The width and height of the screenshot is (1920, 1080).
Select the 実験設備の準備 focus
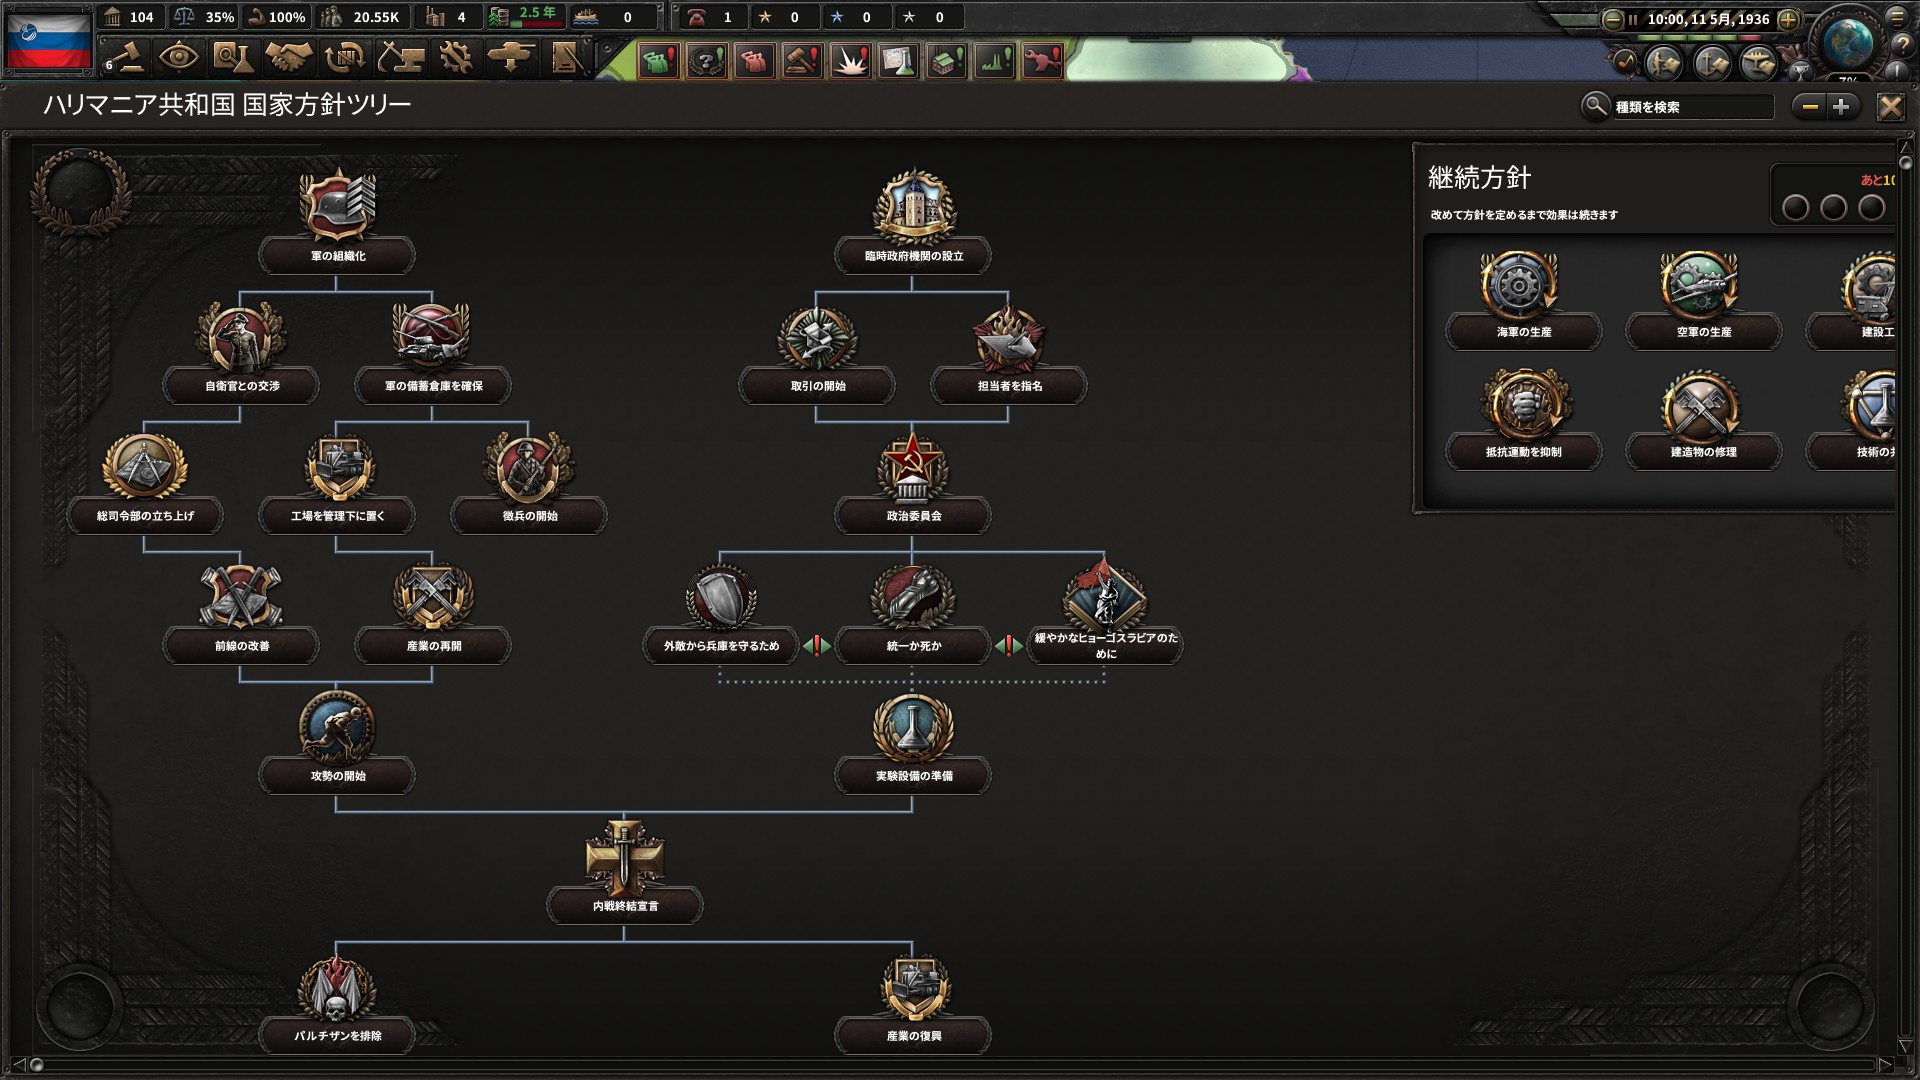[913, 742]
